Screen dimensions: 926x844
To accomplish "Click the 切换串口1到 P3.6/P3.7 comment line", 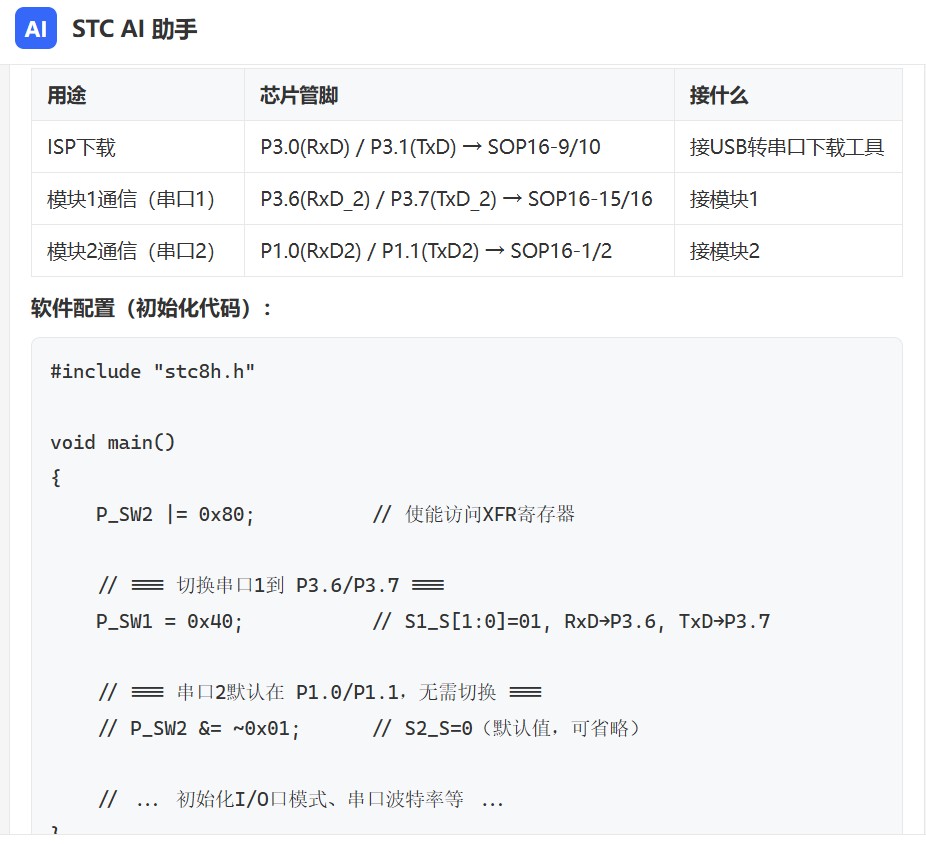I will [x=271, y=585].
